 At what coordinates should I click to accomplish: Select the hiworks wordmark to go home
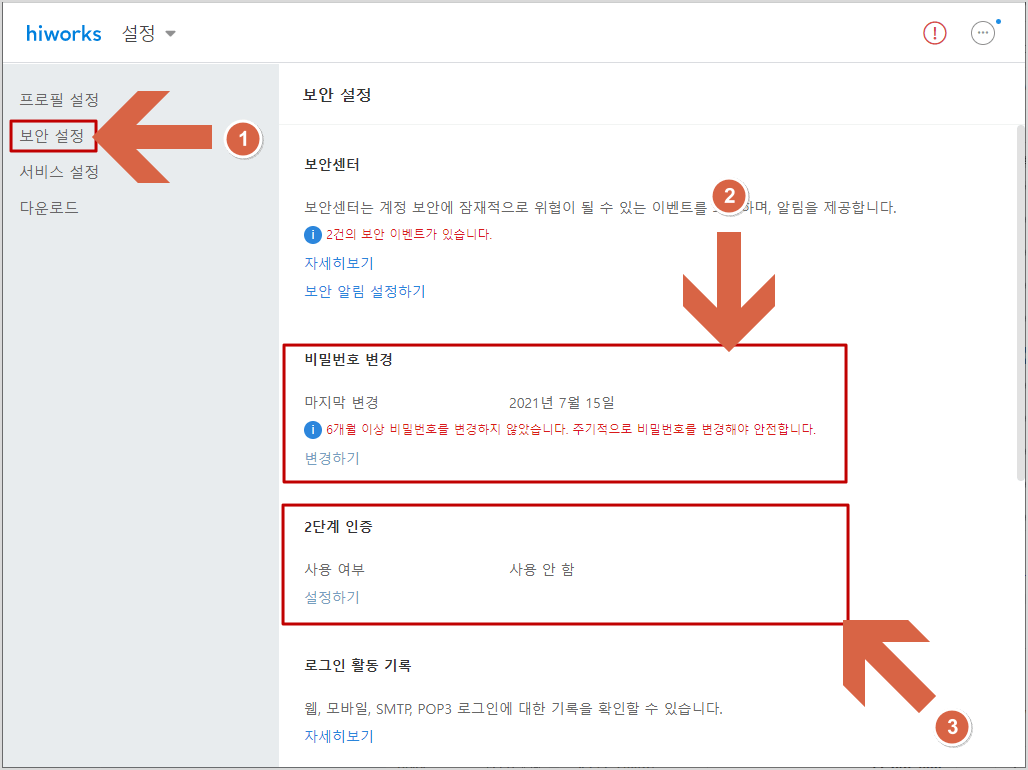(x=63, y=33)
